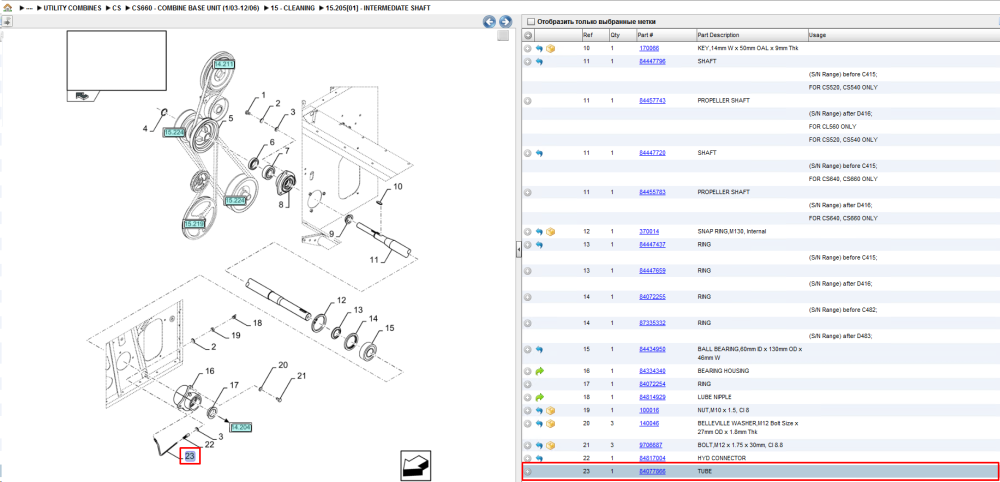
Task: Open part number 84817004 link
Action: coord(652,458)
